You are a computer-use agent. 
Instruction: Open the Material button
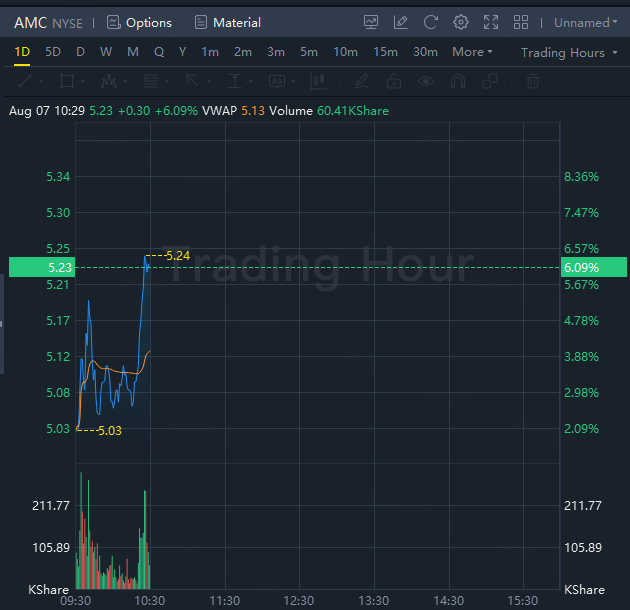pos(228,22)
